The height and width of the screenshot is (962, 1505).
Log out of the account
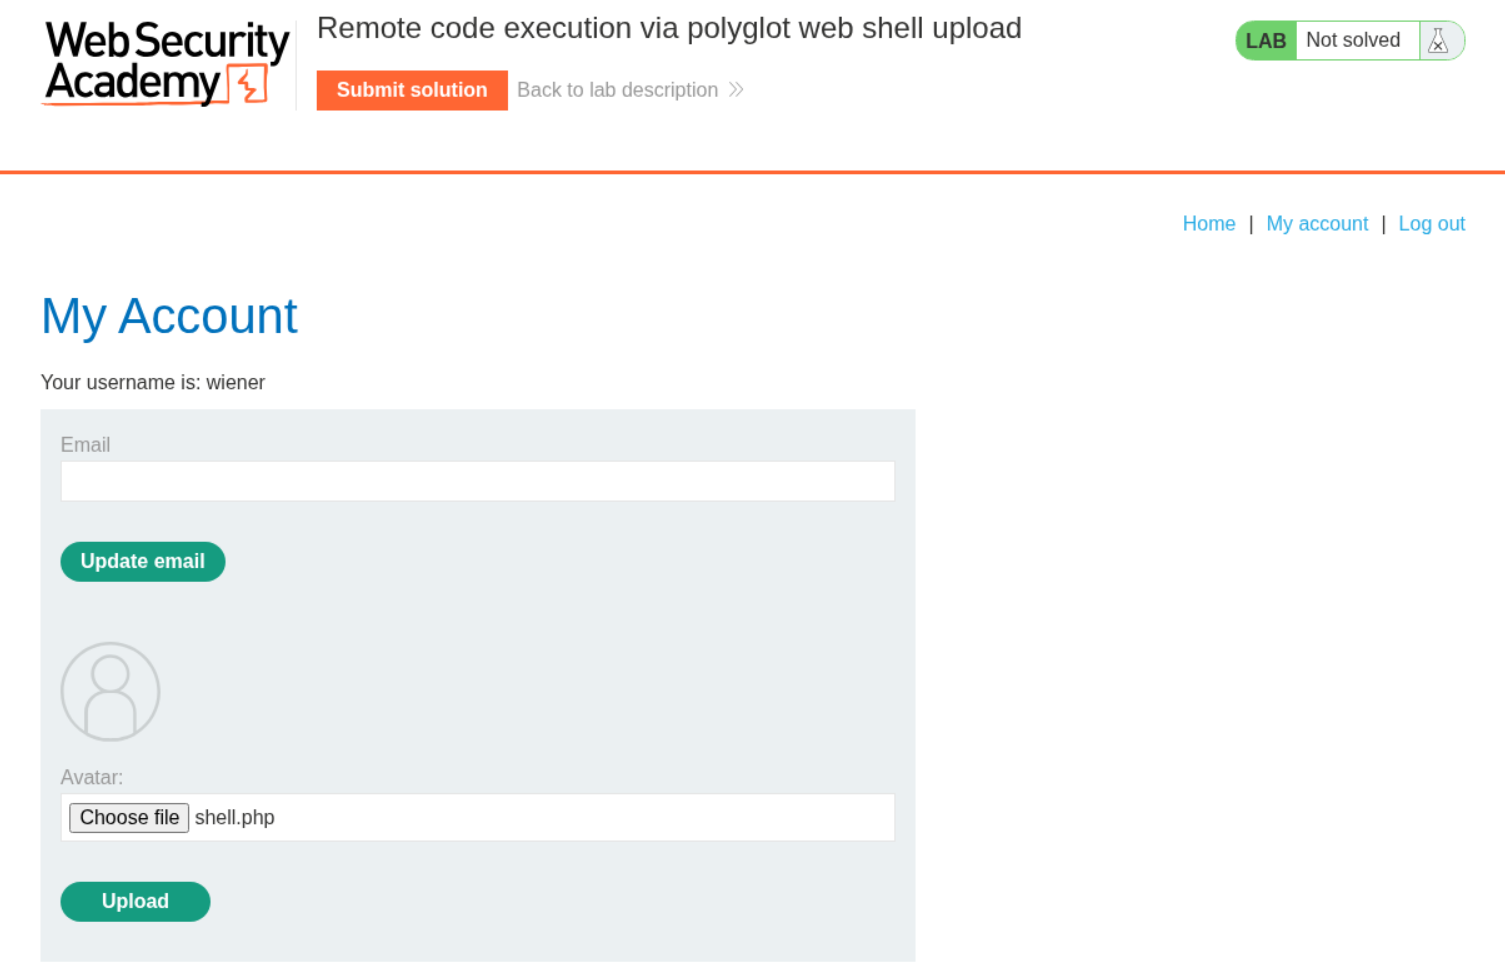pos(1431,224)
